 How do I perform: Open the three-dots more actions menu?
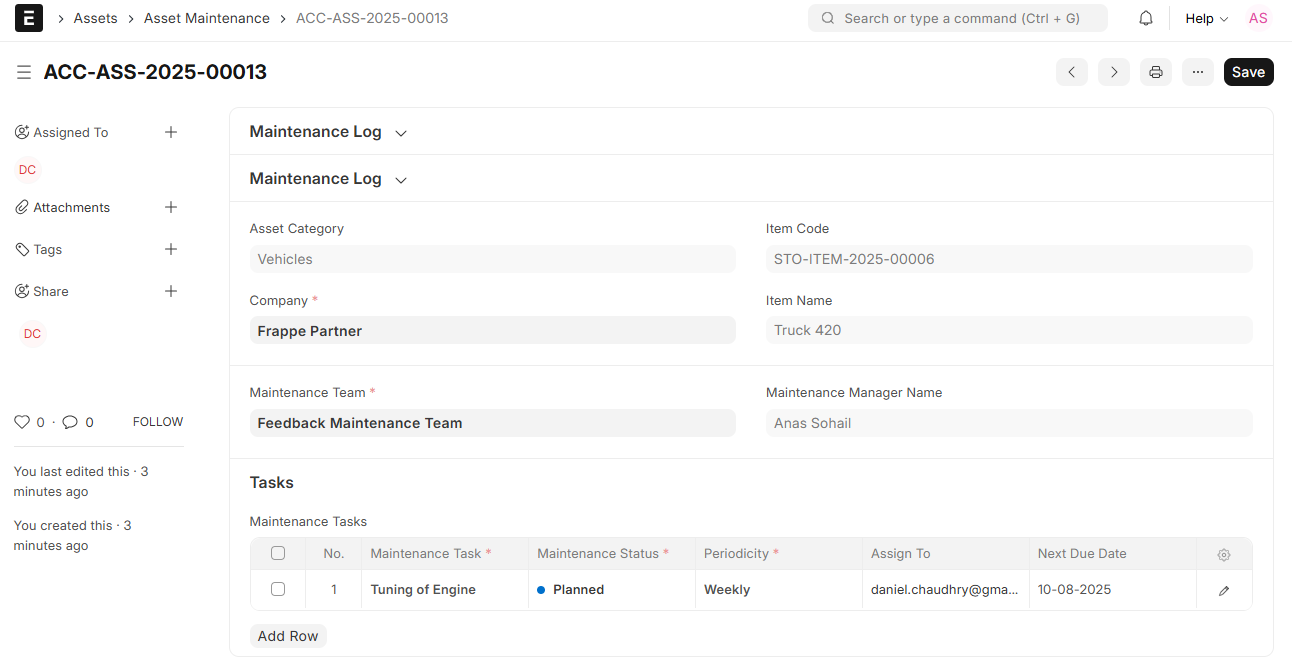[1198, 72]
